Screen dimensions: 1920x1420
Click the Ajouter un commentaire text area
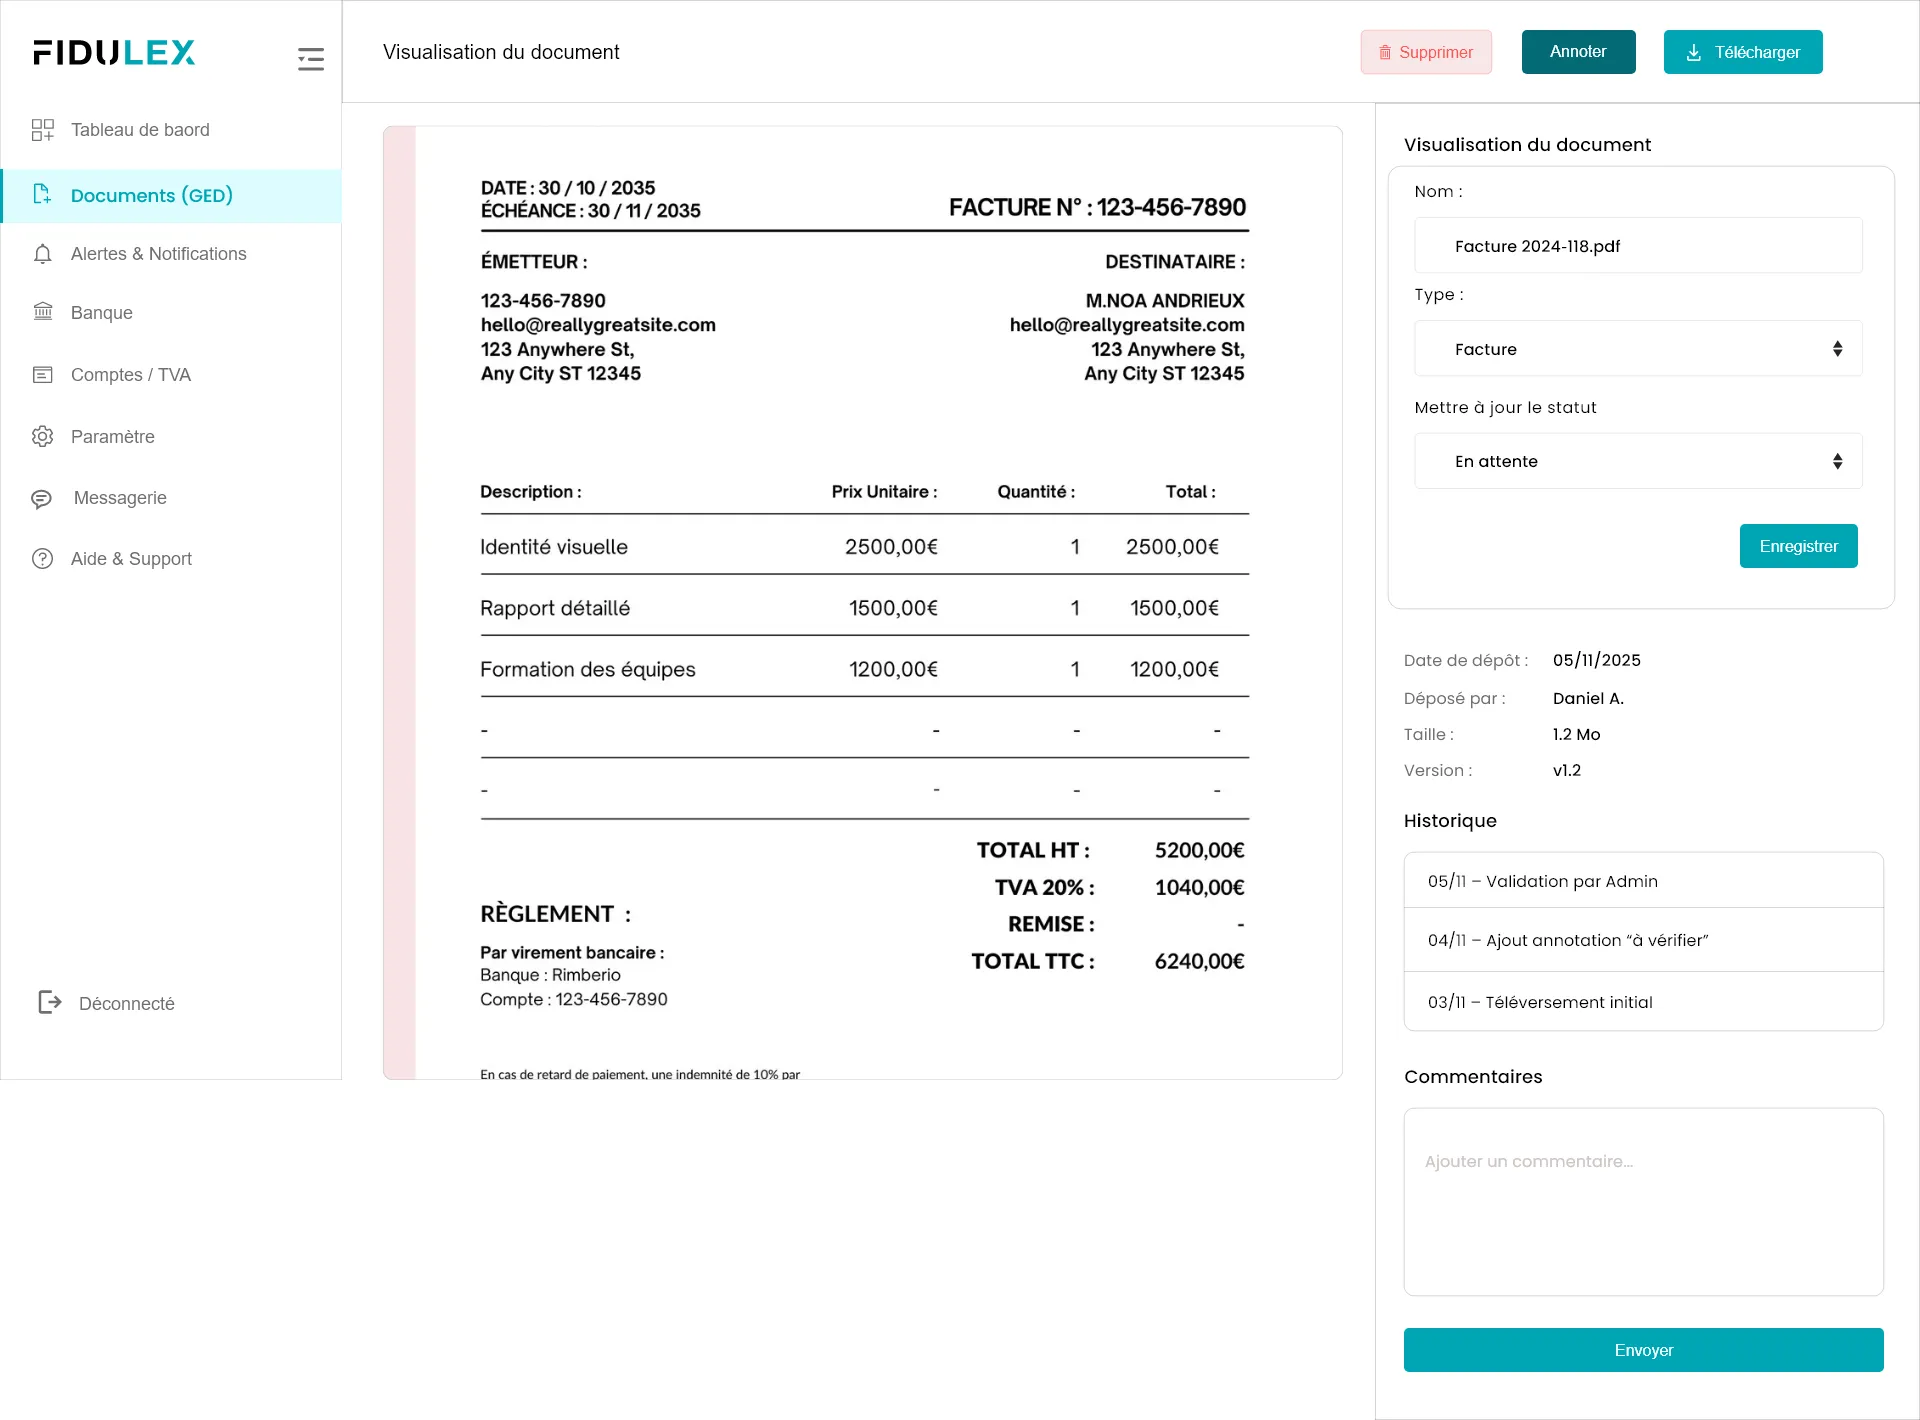tap(1642, 1201)
